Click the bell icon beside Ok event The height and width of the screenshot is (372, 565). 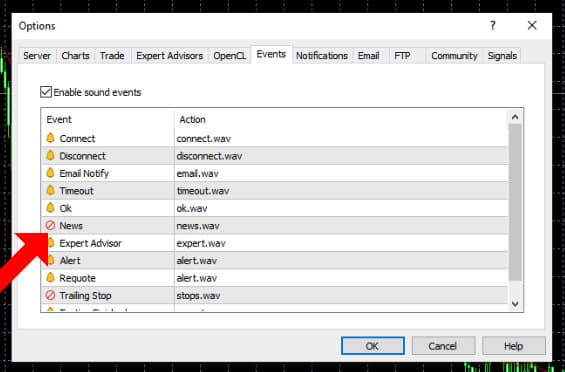(50, 208)
